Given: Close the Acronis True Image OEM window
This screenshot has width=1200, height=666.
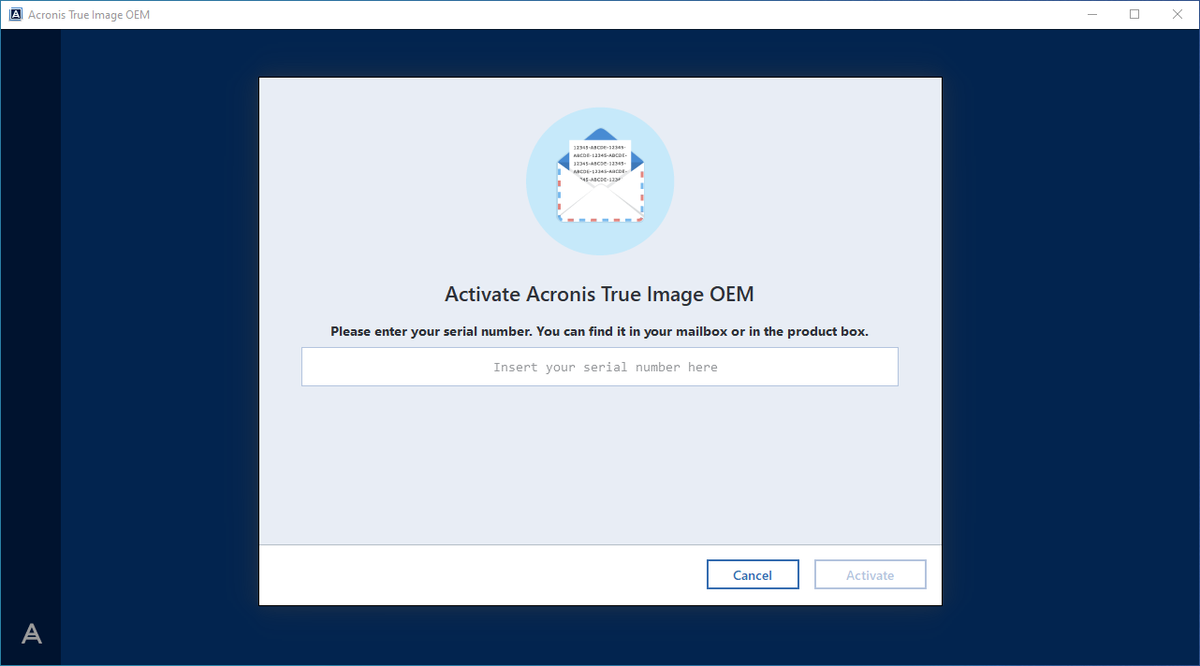Looking at the screenshot, I should 1178,14.
